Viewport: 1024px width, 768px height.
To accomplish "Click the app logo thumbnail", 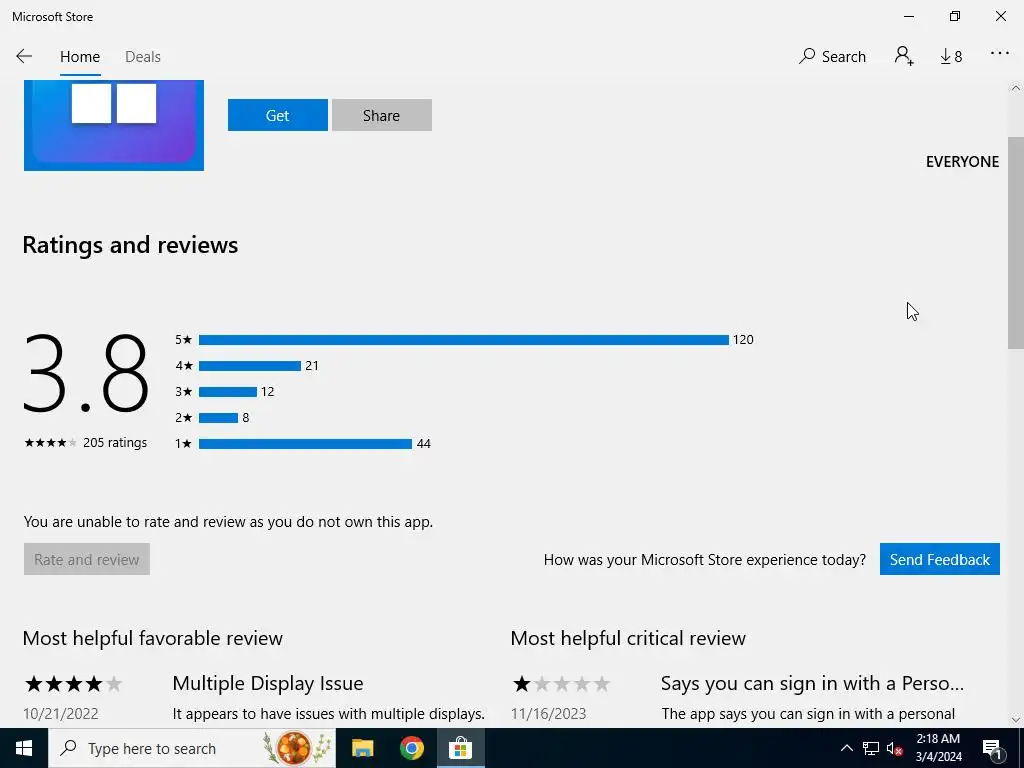I will pos(114,125).
